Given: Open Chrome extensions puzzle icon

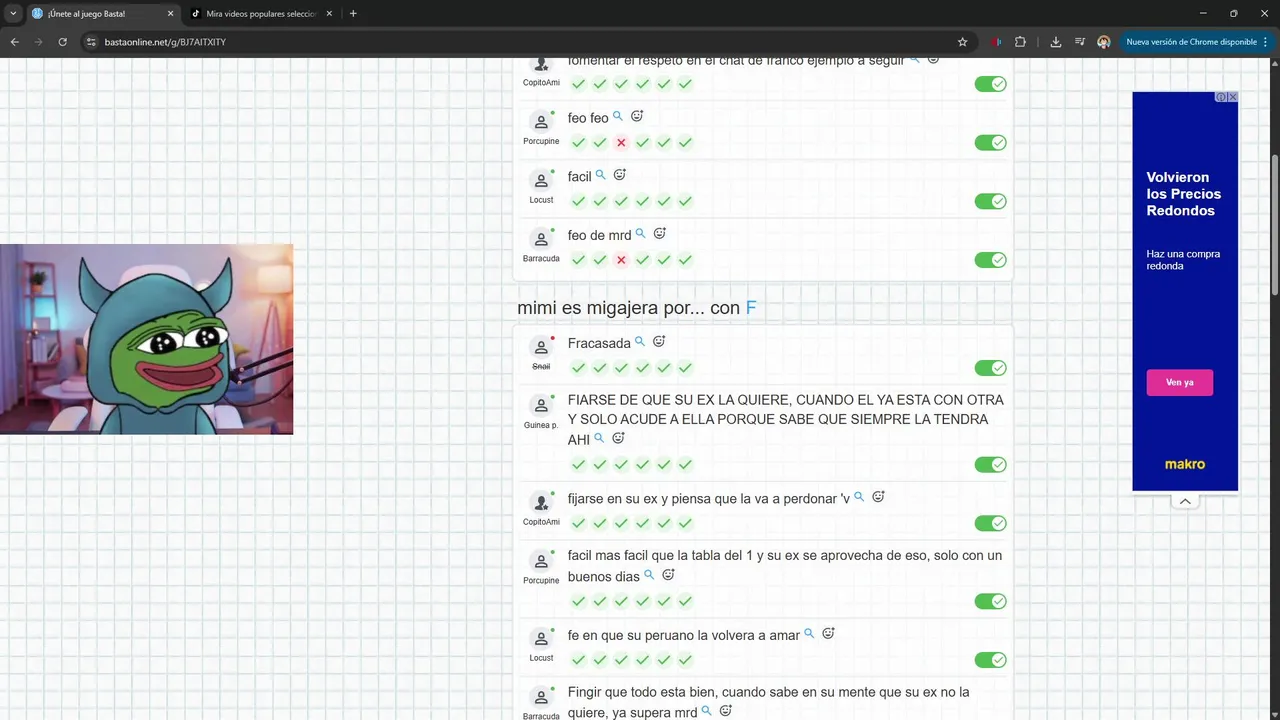Looking at the screenshot, I should [x=1020, y=42].
